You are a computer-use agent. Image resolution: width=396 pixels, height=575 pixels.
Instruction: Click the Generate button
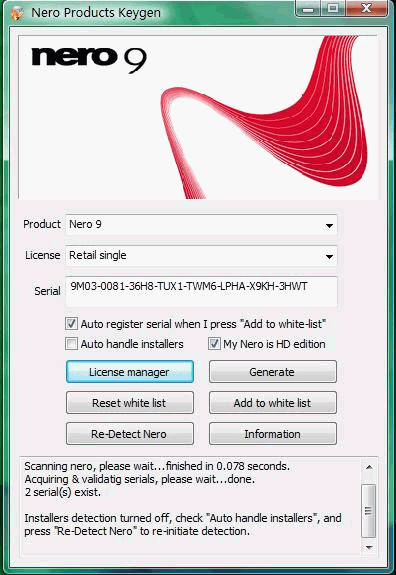pos(273,372)
